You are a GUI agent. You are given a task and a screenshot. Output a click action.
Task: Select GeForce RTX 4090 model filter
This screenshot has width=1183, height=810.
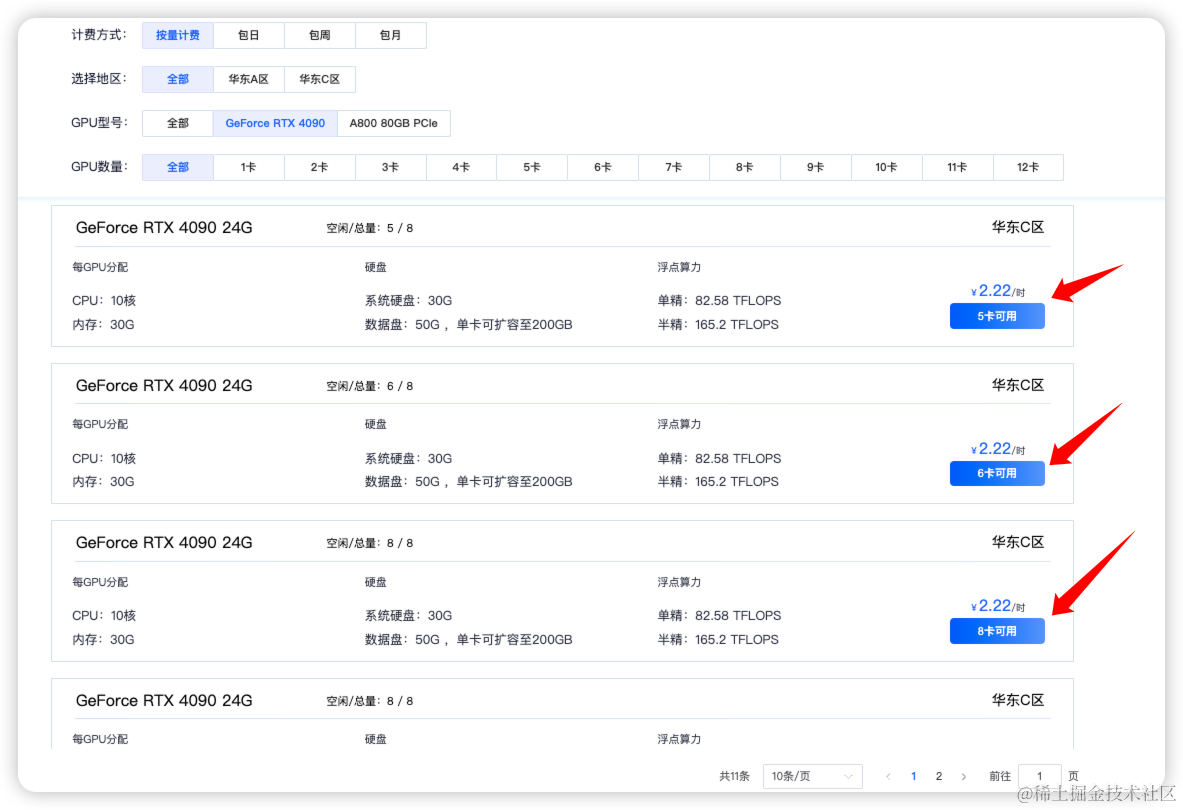pos(275,123)
